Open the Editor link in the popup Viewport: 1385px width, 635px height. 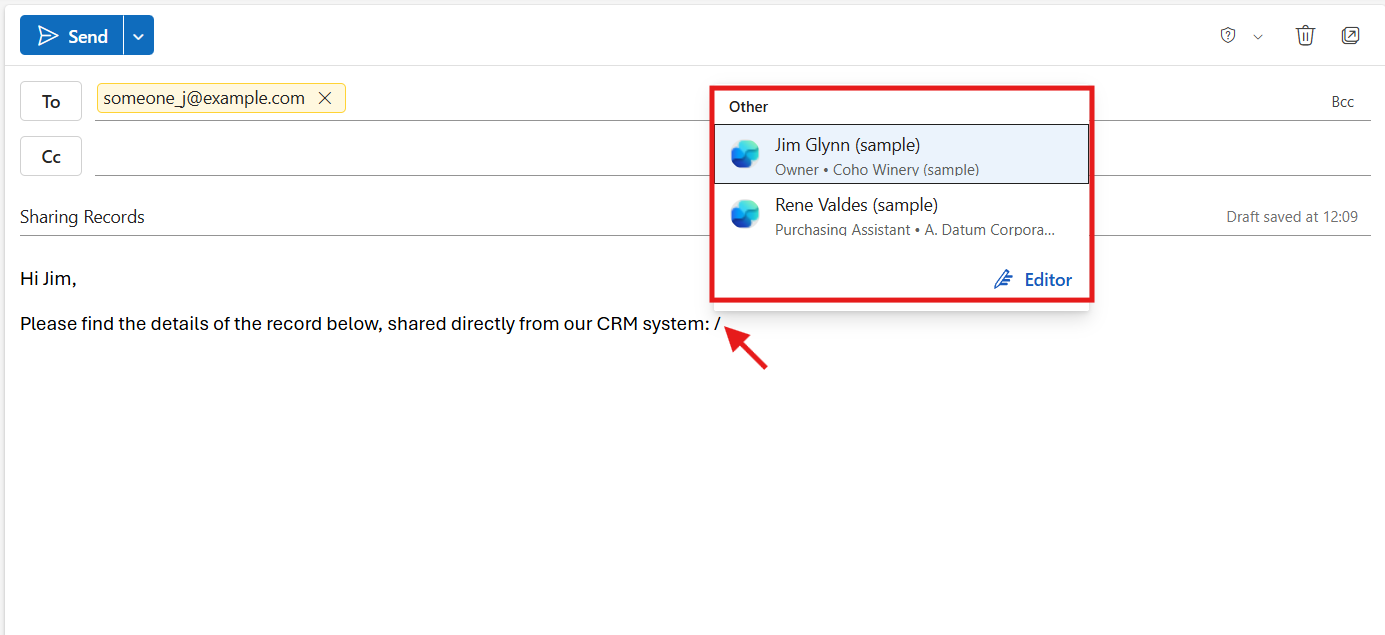click(x=1047, y=280)
